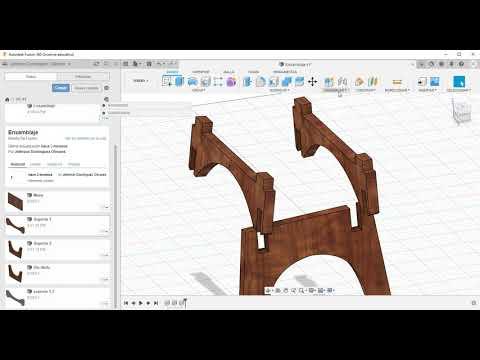Switch to the SÓLIDO tab
480x360 pixels.
click(x=172, y=72)
